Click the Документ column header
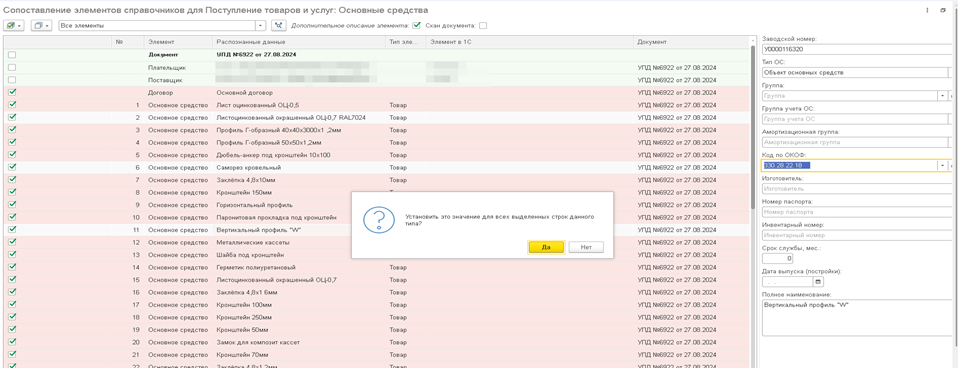The width and height of the screenshot is (958, 368). (x=690, y=42)
